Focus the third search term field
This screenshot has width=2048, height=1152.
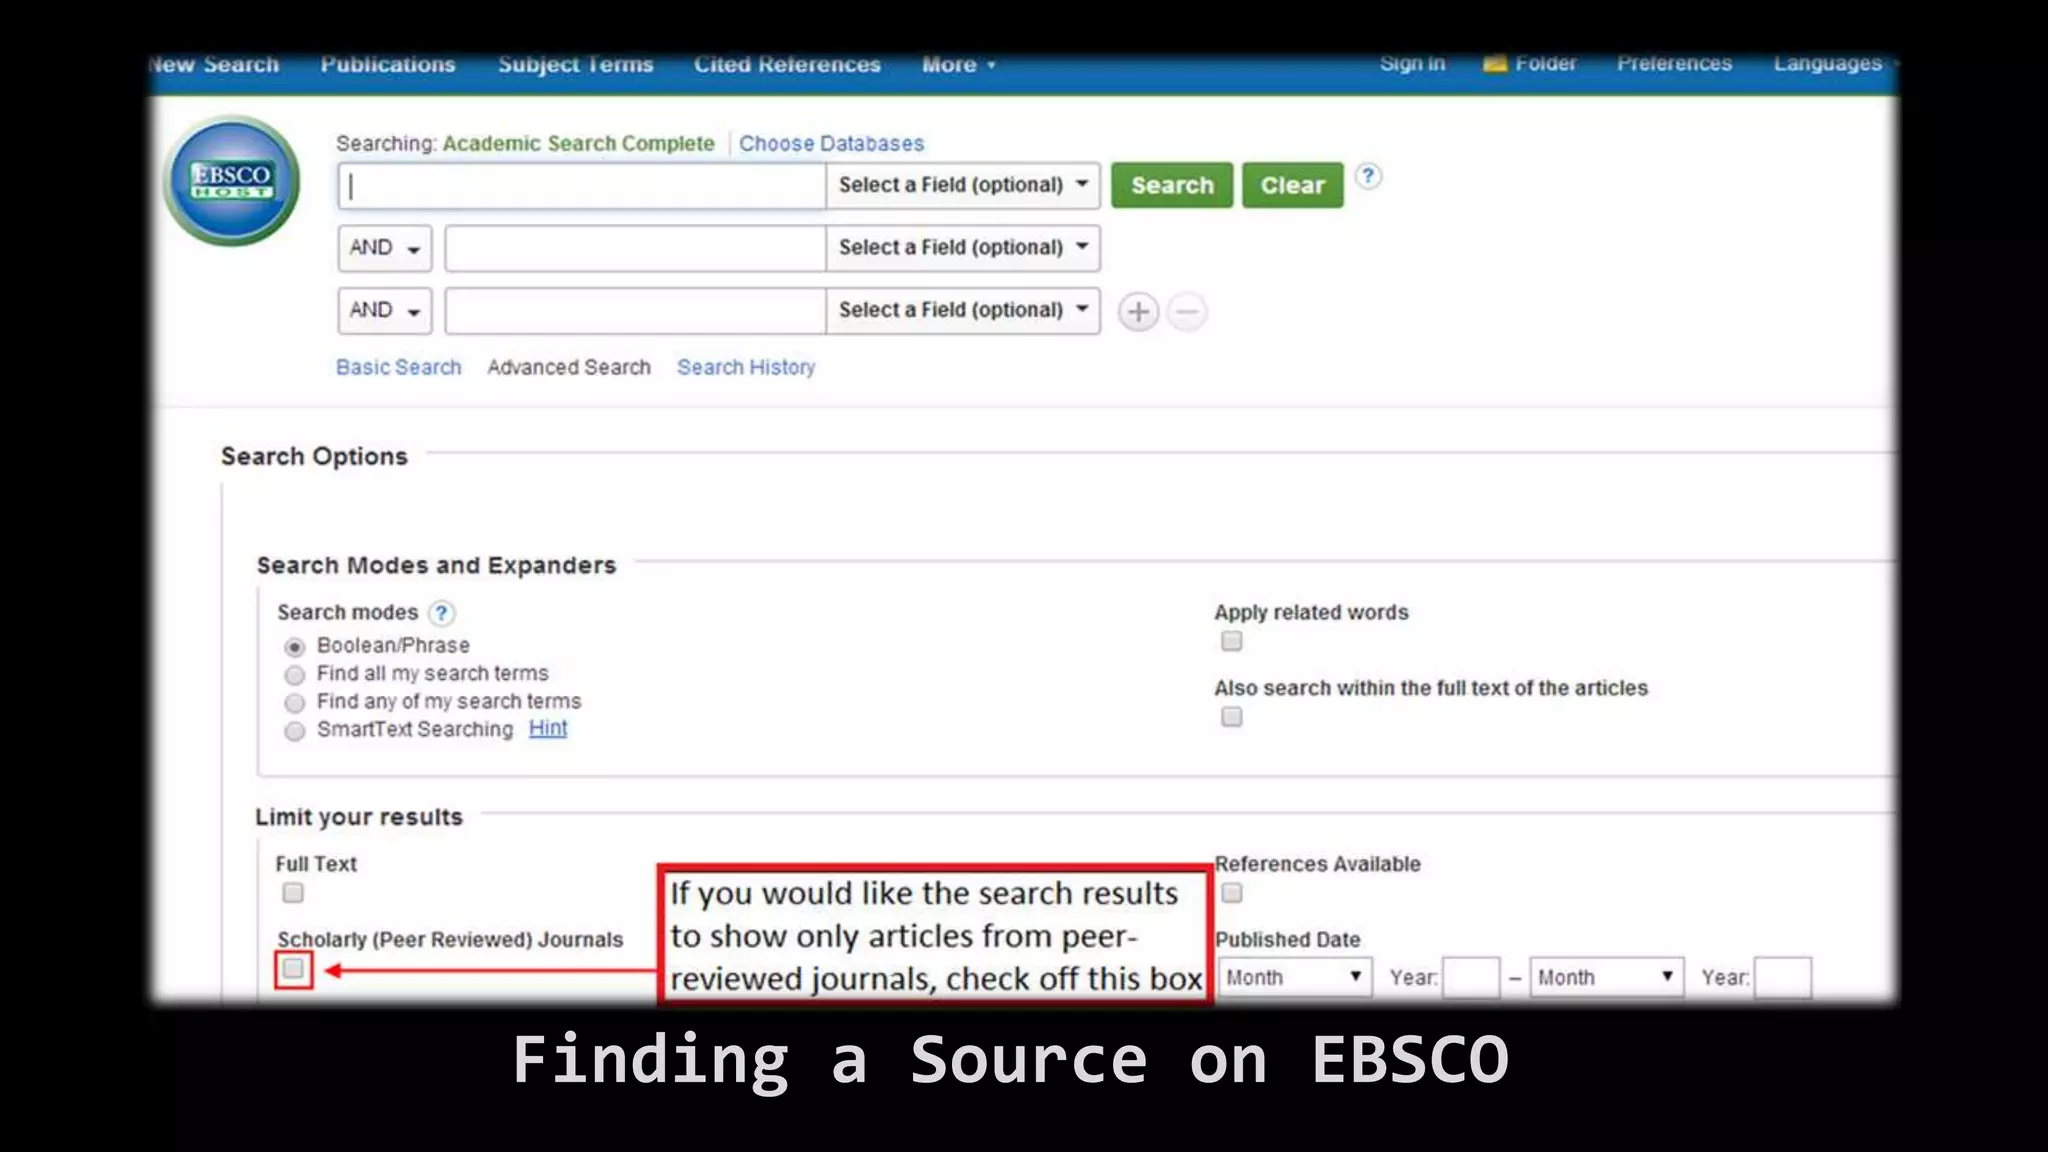(636, 311)
